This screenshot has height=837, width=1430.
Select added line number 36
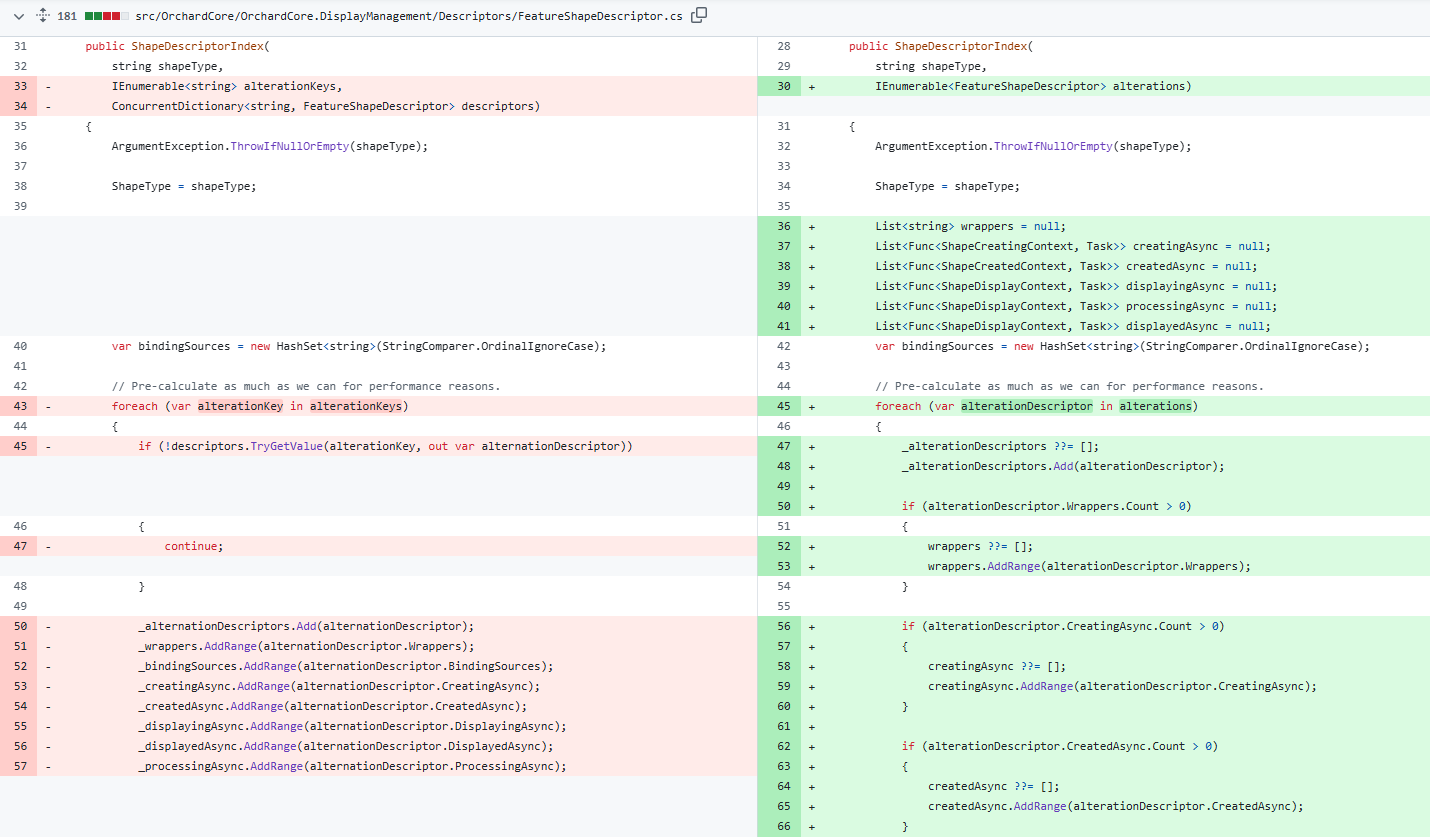tap(784, 226)
